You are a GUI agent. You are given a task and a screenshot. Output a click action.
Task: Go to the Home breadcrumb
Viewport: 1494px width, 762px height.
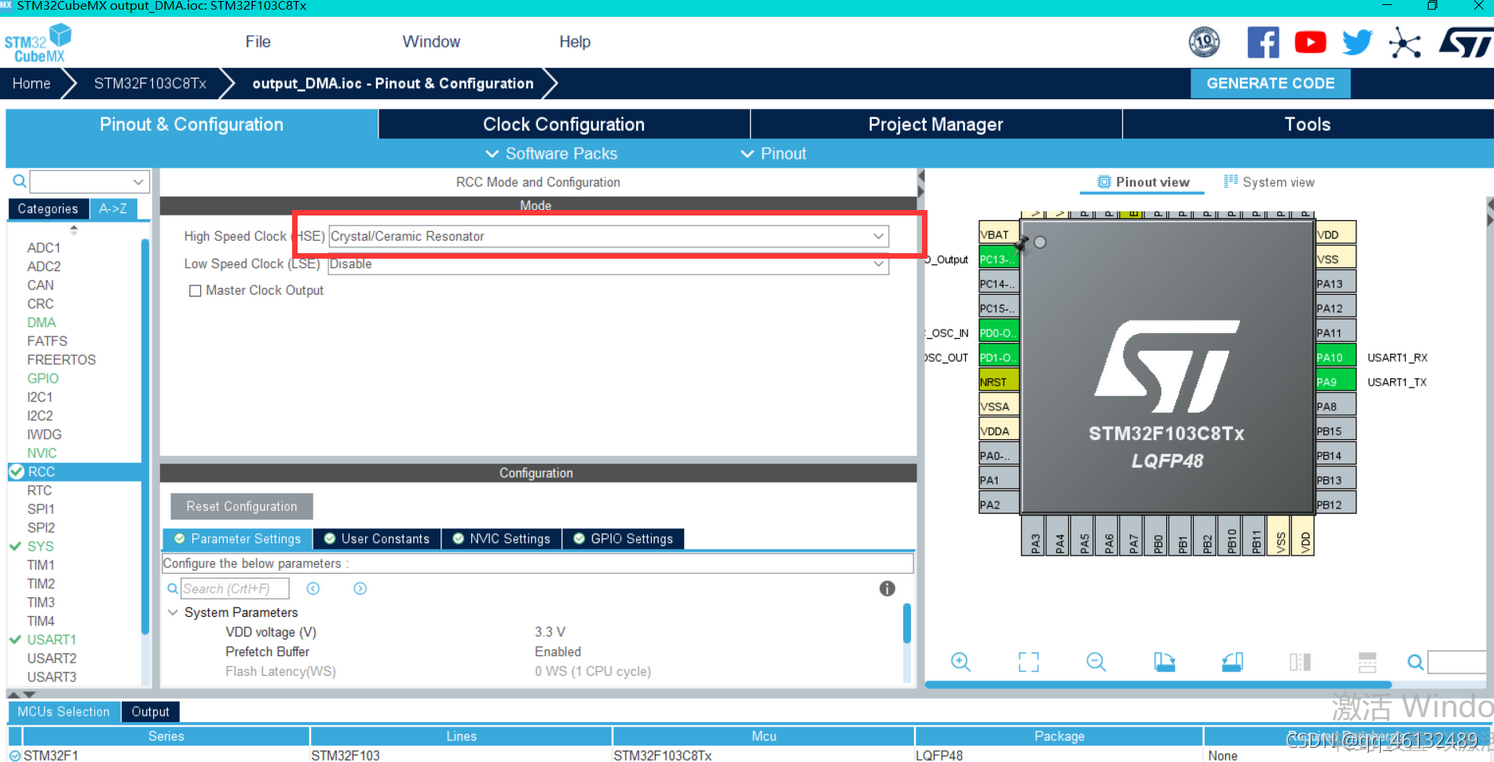(31, 83)
